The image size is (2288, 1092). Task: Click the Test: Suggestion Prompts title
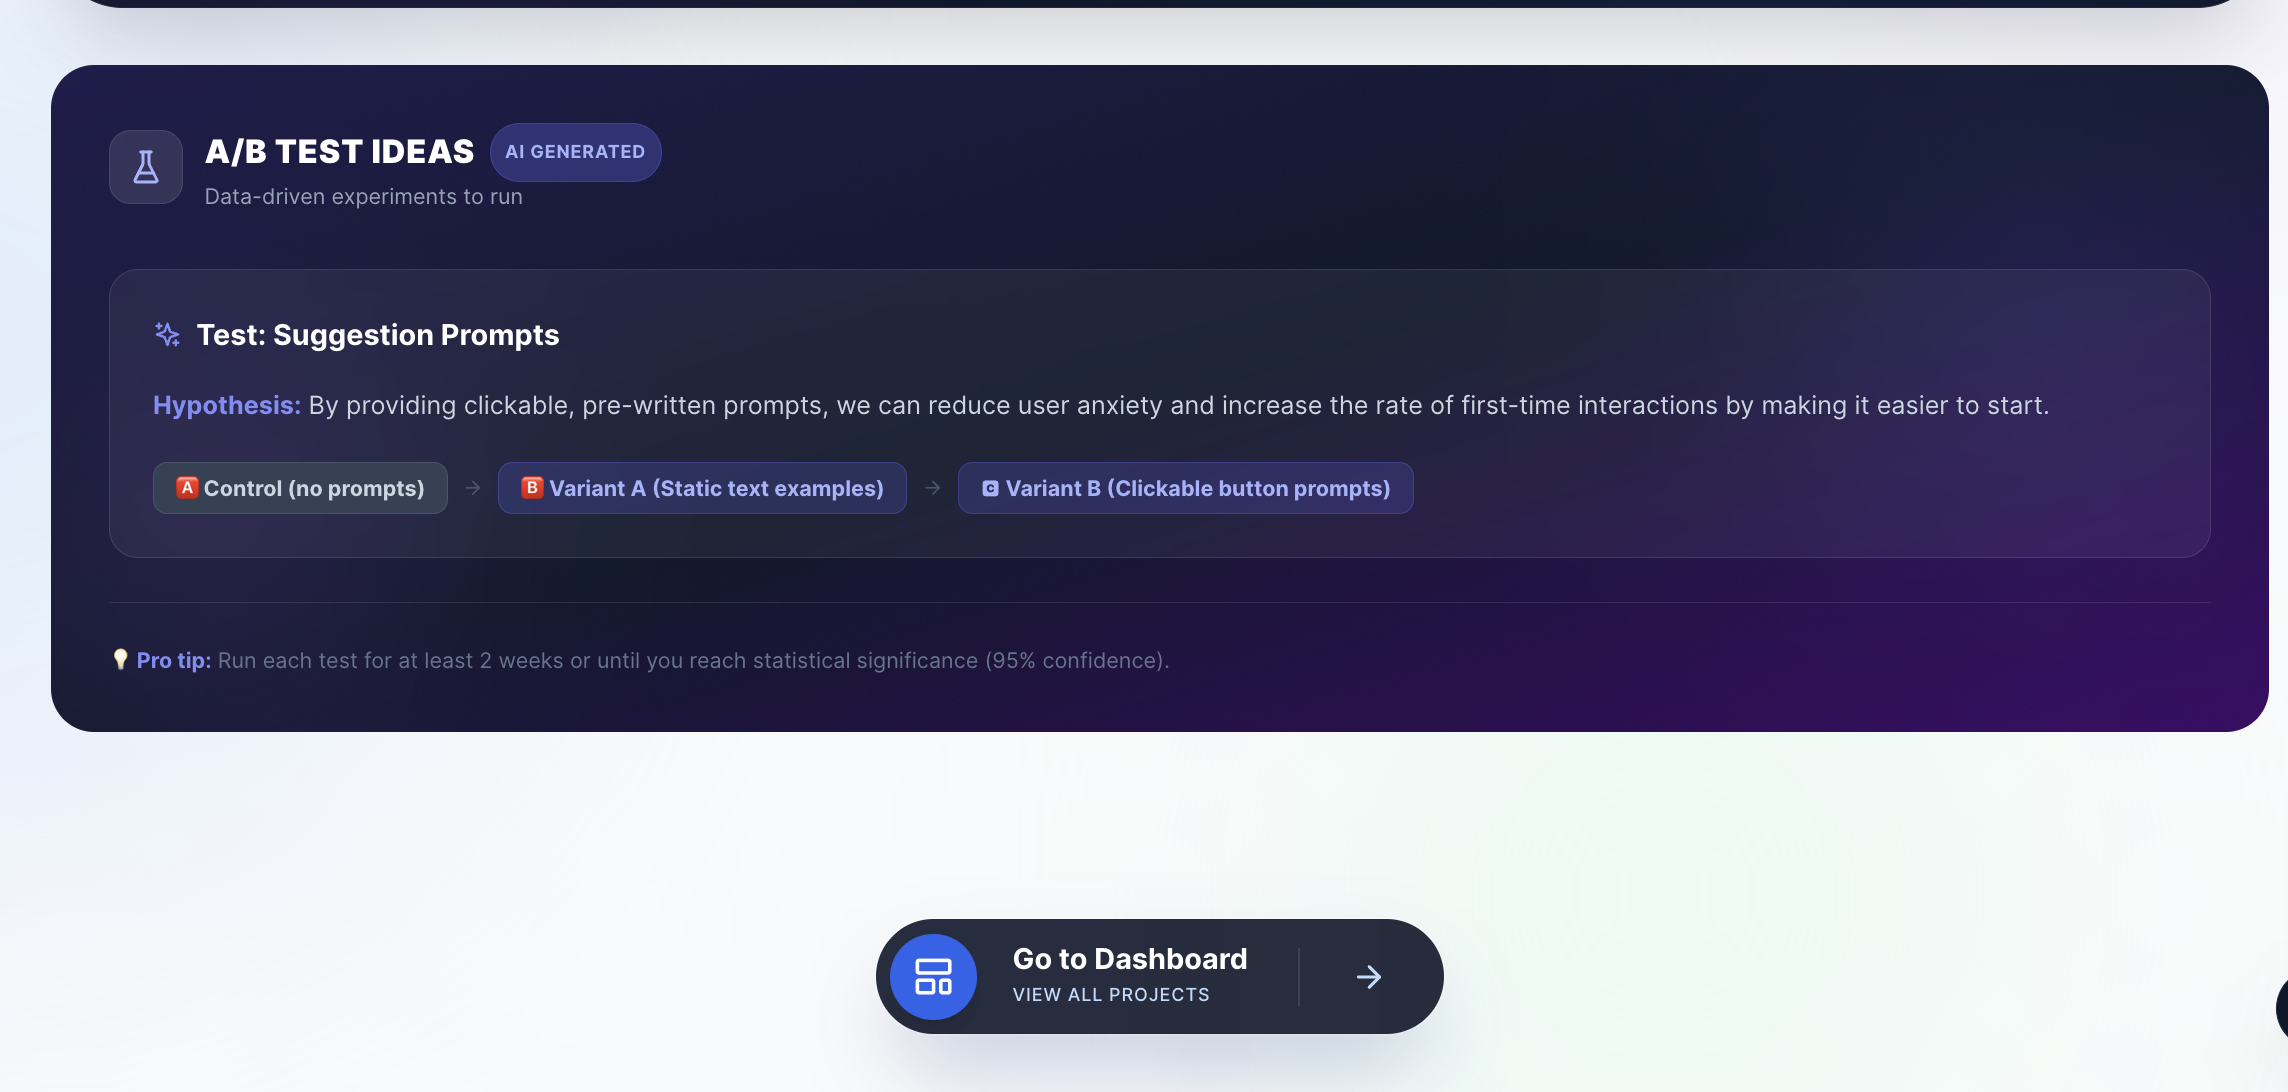(378, 335)
